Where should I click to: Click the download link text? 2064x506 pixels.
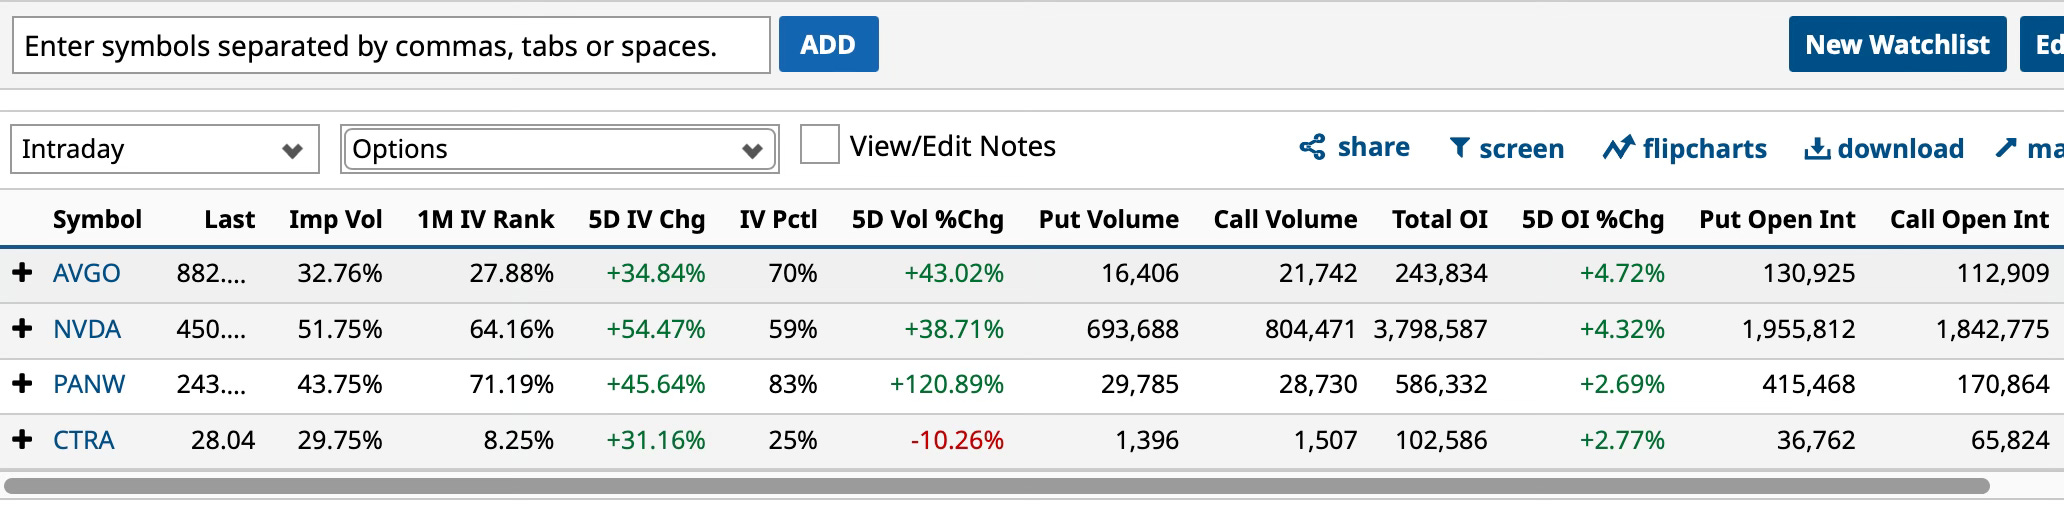point(1900,149)
